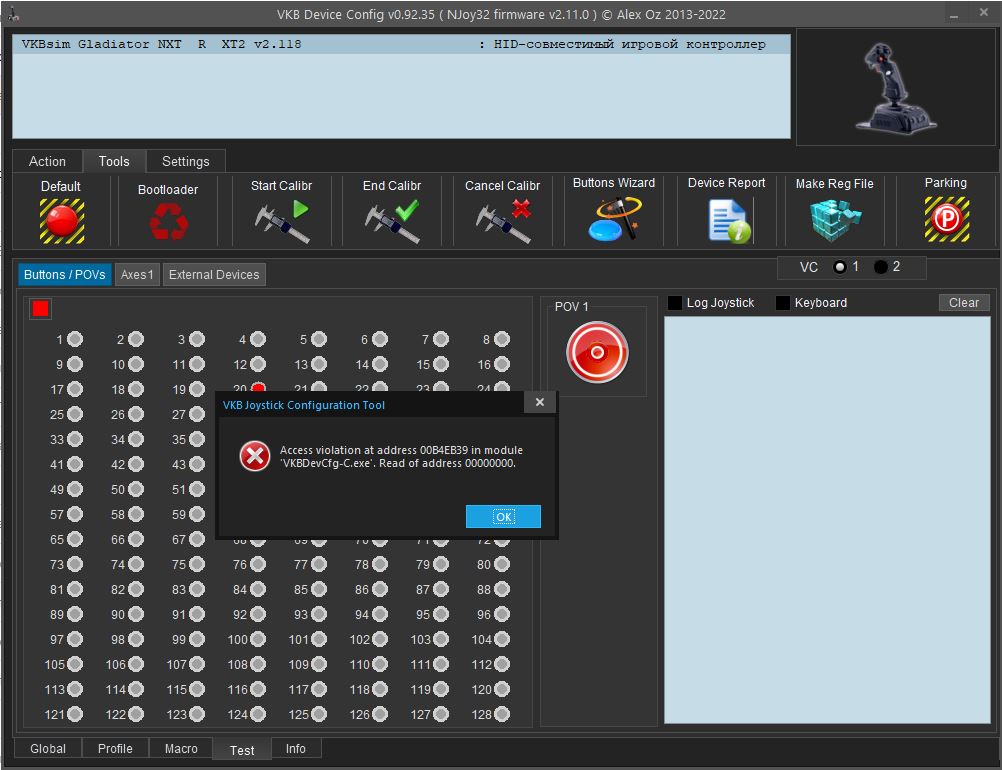Click the Default reset red button icon

62,220
